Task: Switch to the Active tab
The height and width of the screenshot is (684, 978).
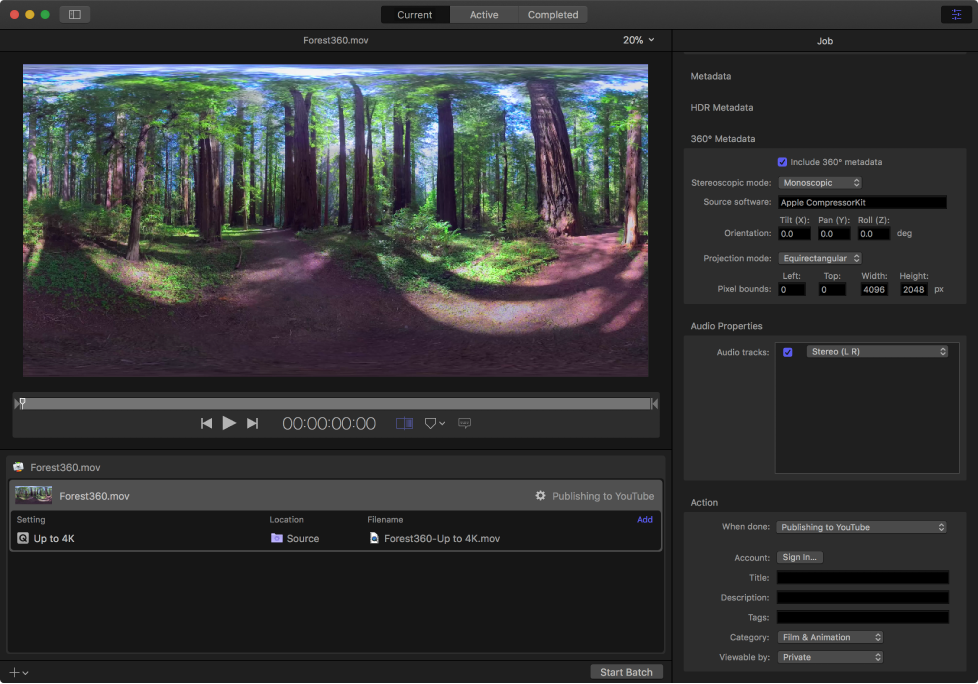Action: 484,15
